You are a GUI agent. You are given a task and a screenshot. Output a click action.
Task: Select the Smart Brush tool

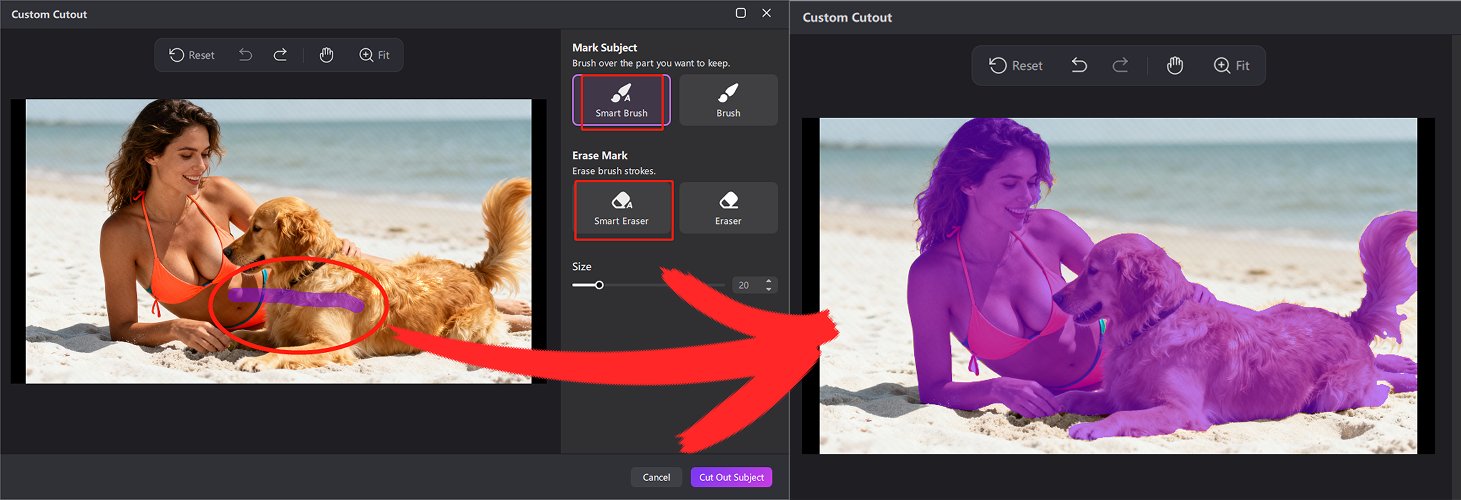tap(621, 100)
